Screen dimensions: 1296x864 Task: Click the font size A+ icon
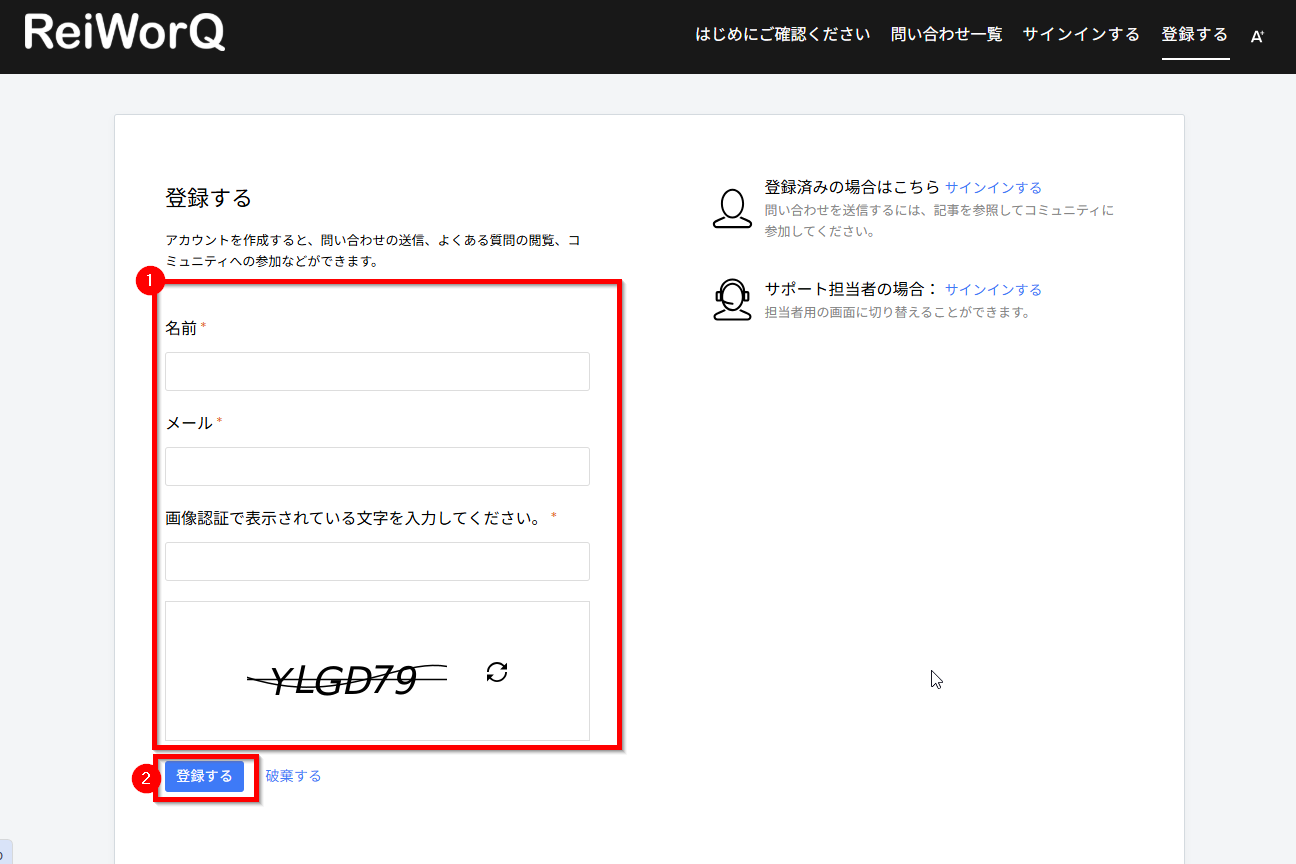1257,36
